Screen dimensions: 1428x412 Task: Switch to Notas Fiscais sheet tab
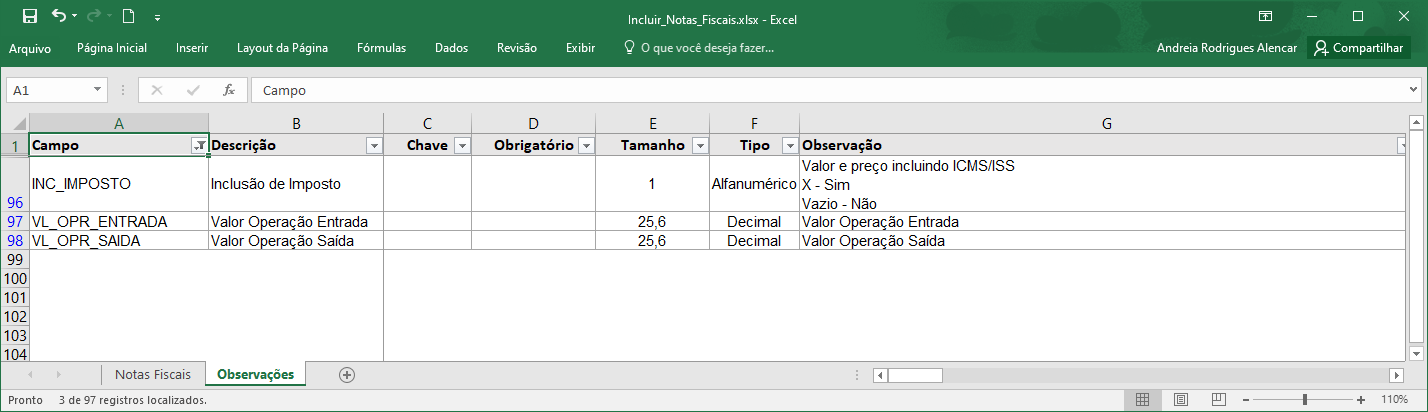coord(153,375)
